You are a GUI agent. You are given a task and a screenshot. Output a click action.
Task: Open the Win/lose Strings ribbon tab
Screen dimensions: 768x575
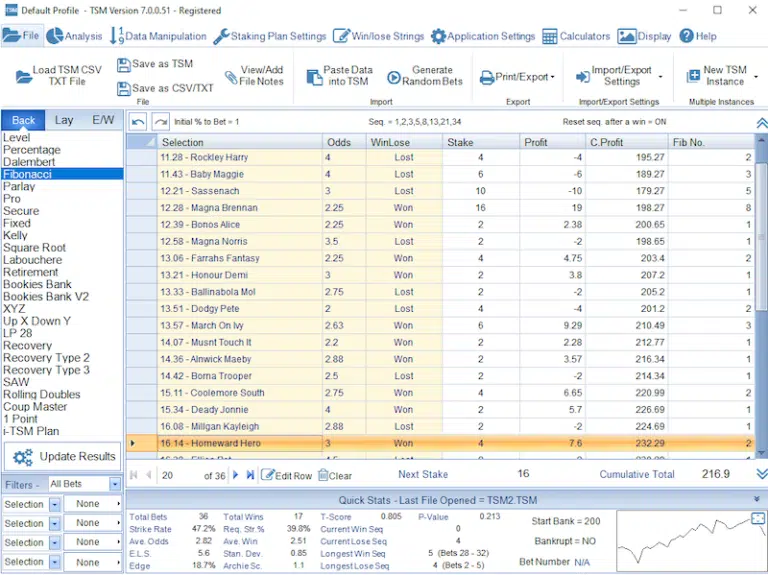[378, 36]
